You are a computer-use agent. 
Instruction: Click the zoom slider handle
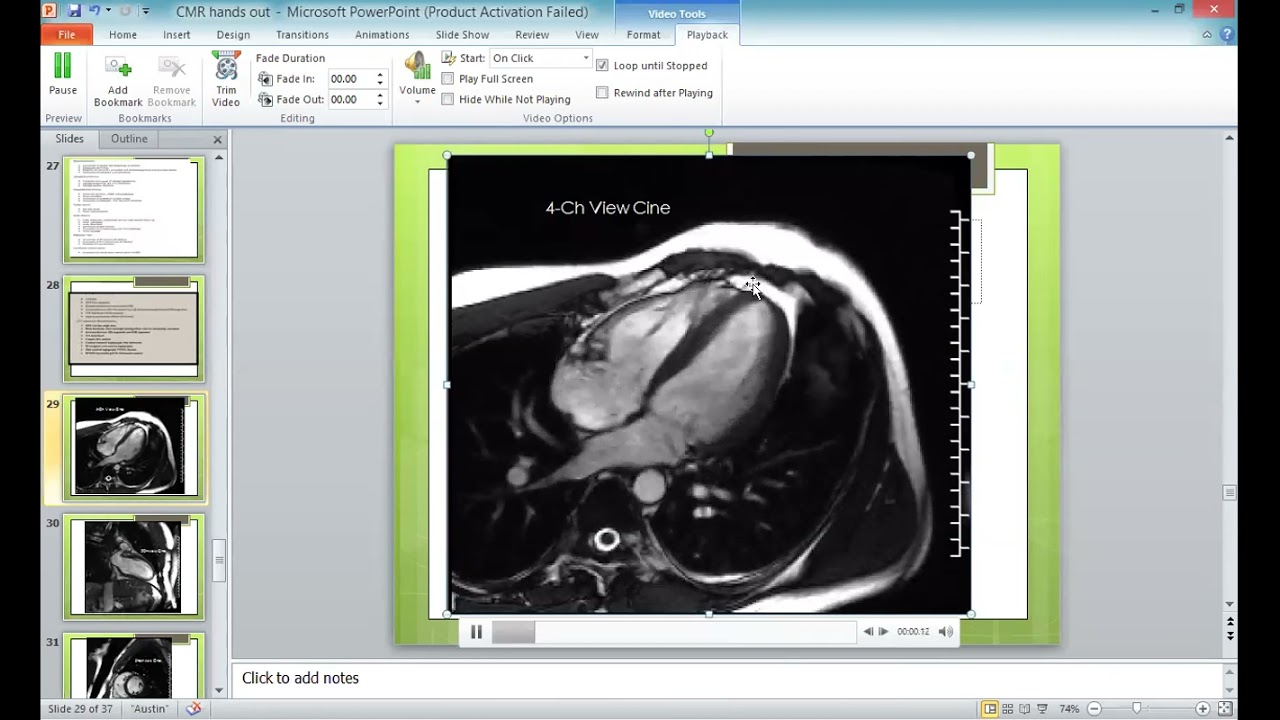[1136, 709]
